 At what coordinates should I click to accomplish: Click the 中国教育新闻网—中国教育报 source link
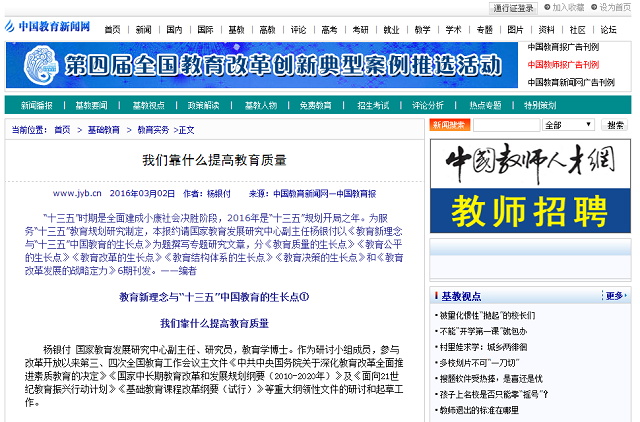tap(325, 193)
